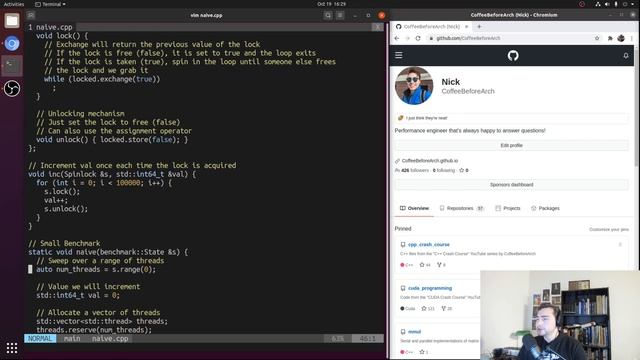Open the Chromium three-dot menu

point(631,38)
